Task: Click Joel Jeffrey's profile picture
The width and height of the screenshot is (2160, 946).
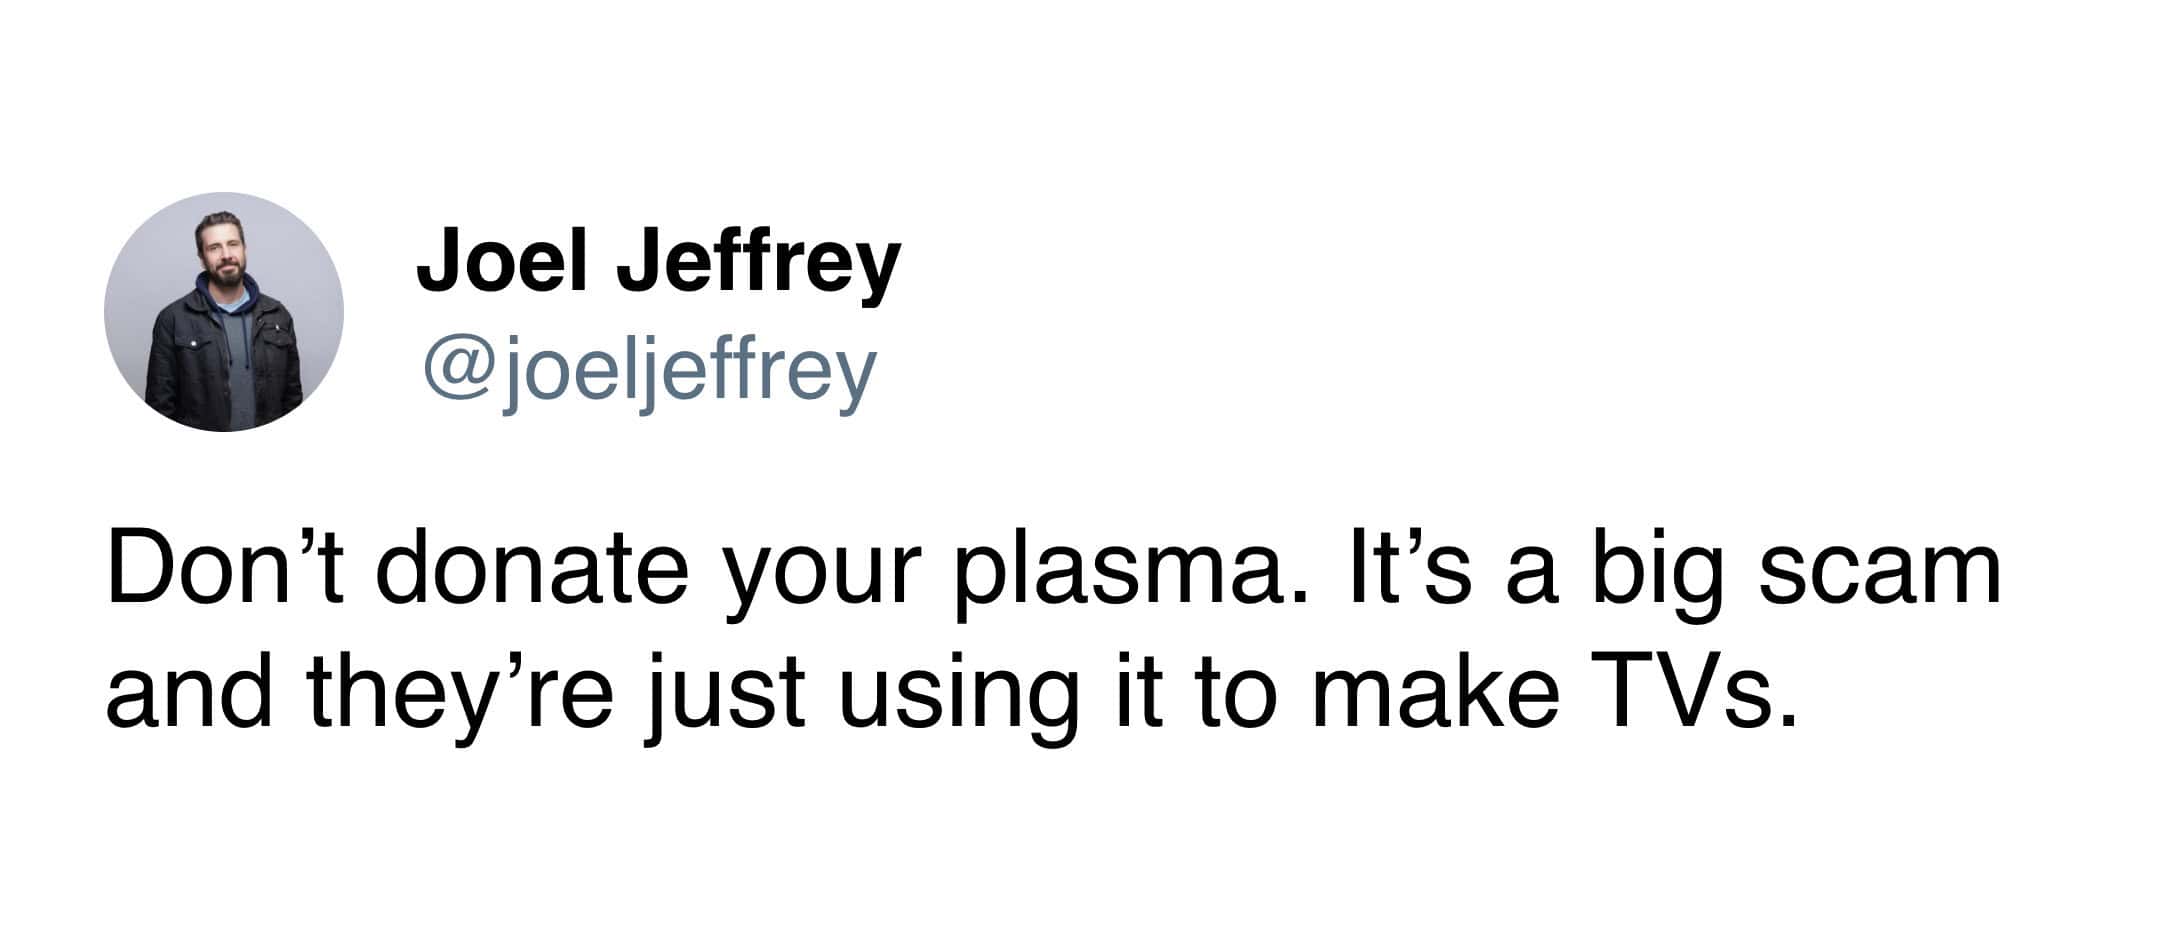Action: (224, 312)
